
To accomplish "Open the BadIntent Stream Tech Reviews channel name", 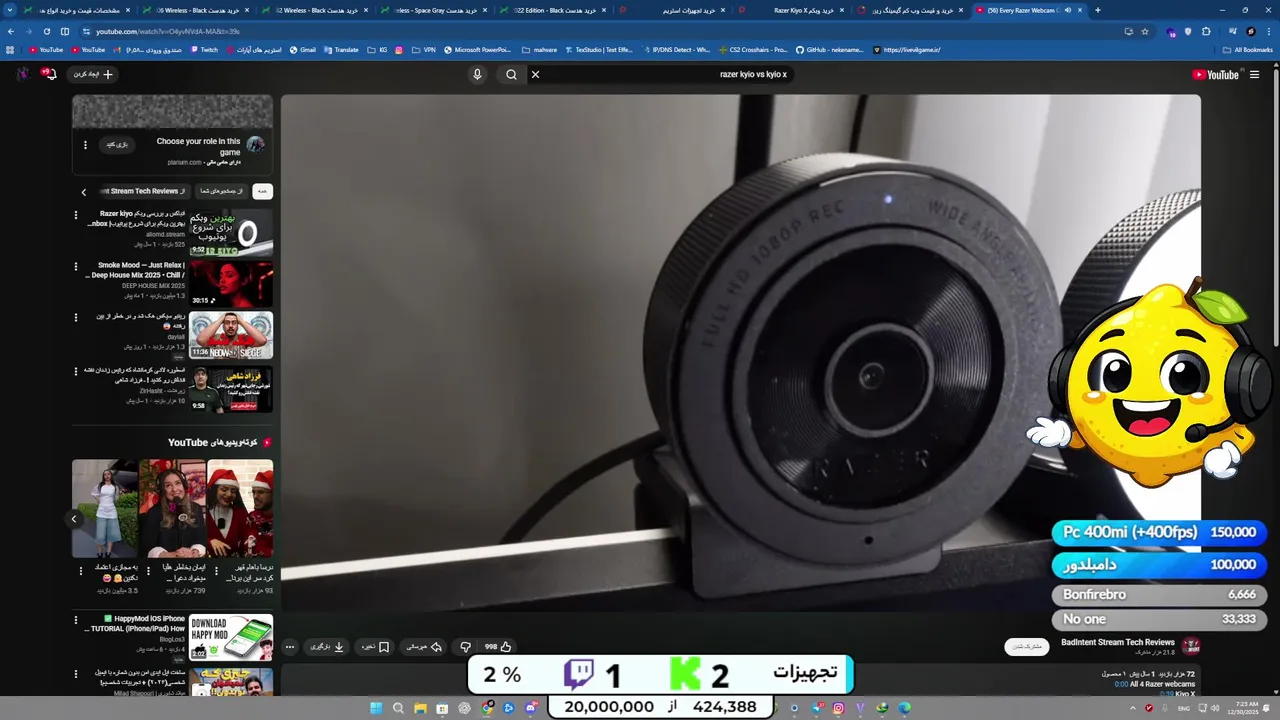I will (x=1117, y=642).
